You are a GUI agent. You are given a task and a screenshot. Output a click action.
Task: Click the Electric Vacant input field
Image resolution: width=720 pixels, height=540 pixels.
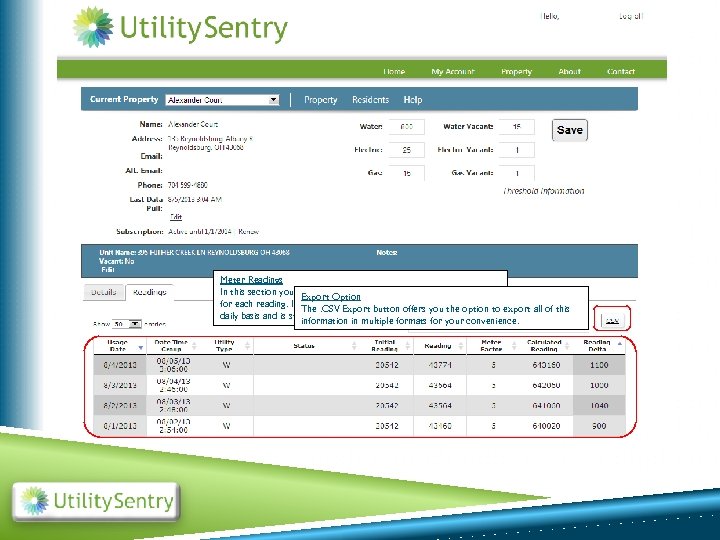(517, 150)
